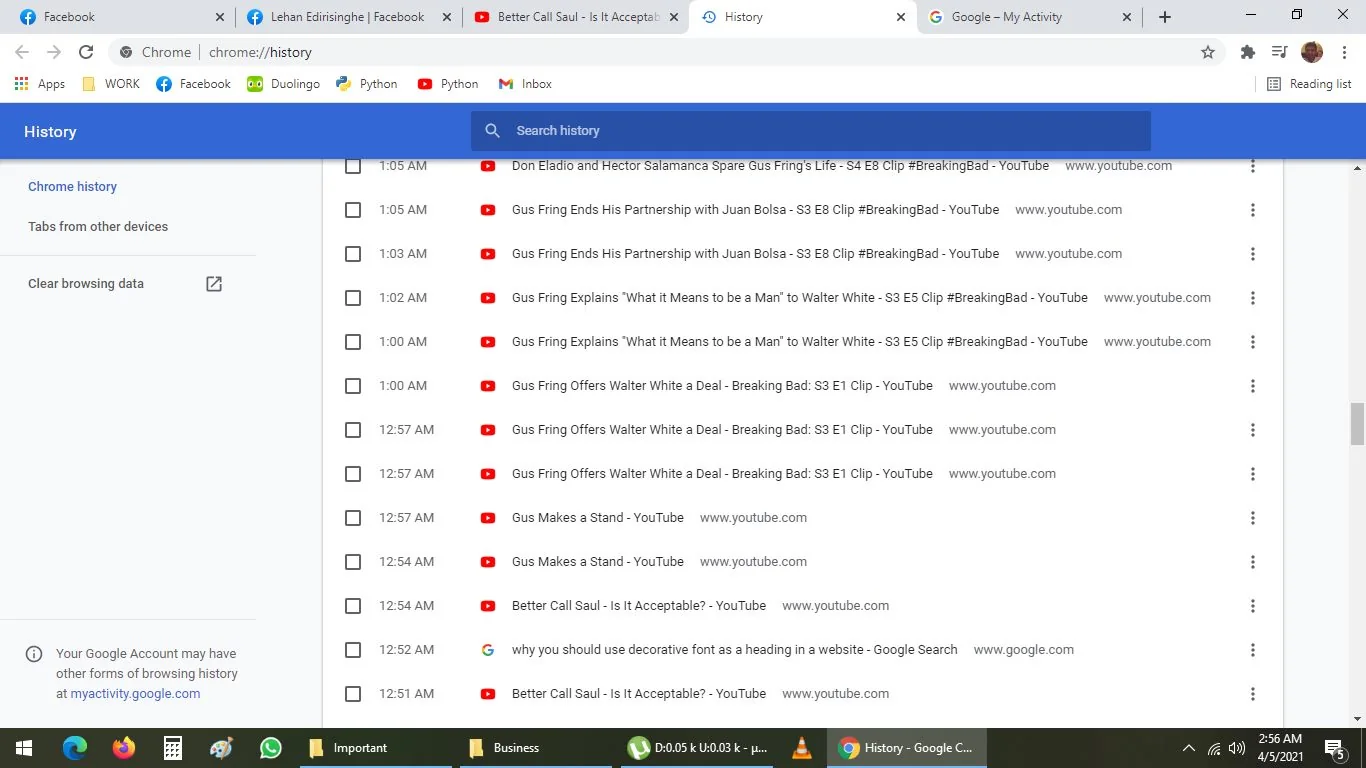Open the Chrome profile avatar
1366x768 pixels.
pos(1312,52)
